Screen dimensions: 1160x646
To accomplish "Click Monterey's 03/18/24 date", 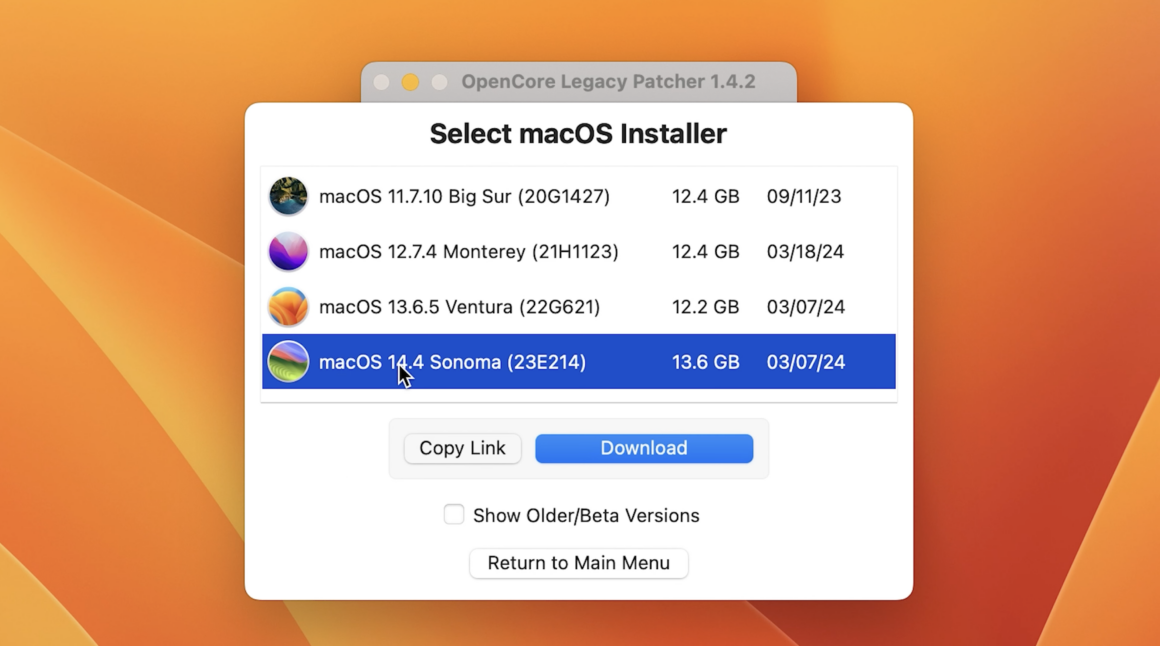I will point(805,252).
